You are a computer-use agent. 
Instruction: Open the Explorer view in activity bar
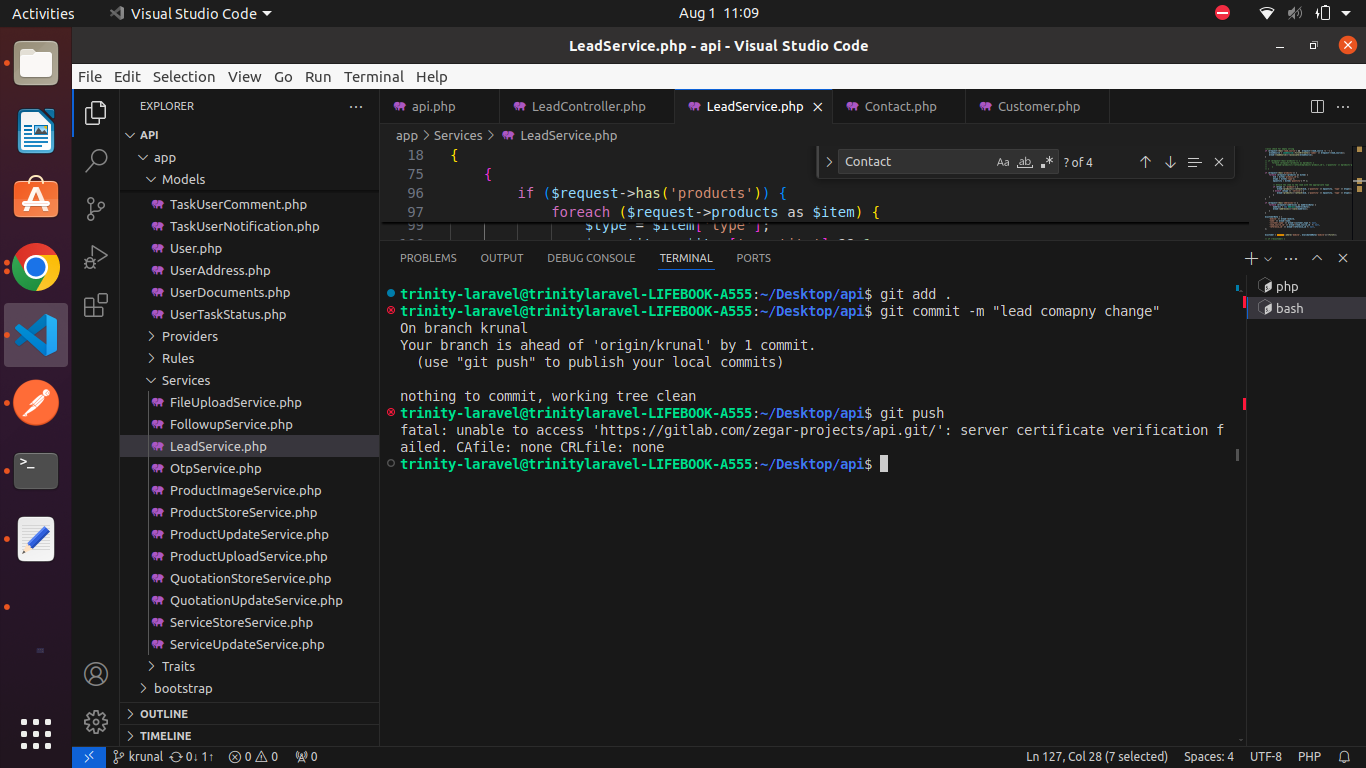[x=96, y=113]
